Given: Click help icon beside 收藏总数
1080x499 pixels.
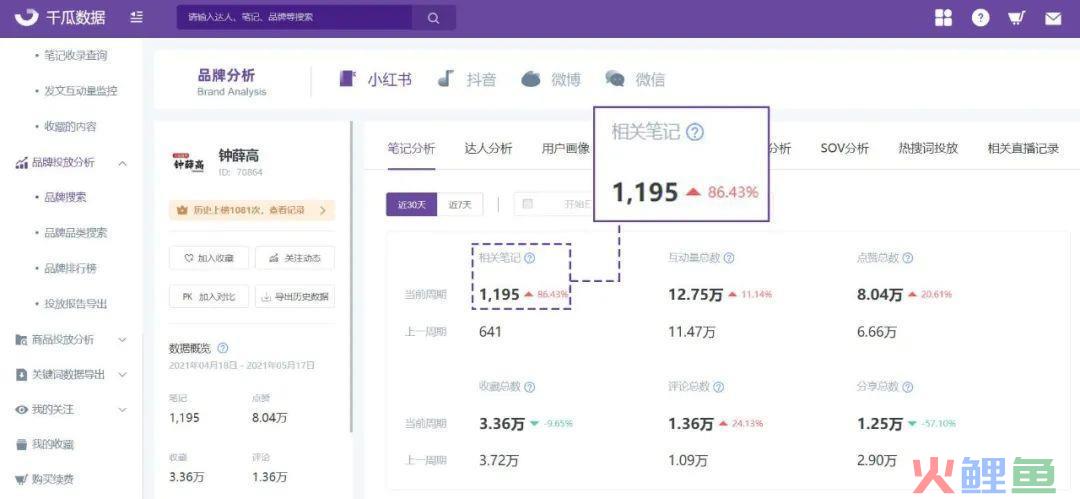Looking at the screenshot, I should point(530,387).
